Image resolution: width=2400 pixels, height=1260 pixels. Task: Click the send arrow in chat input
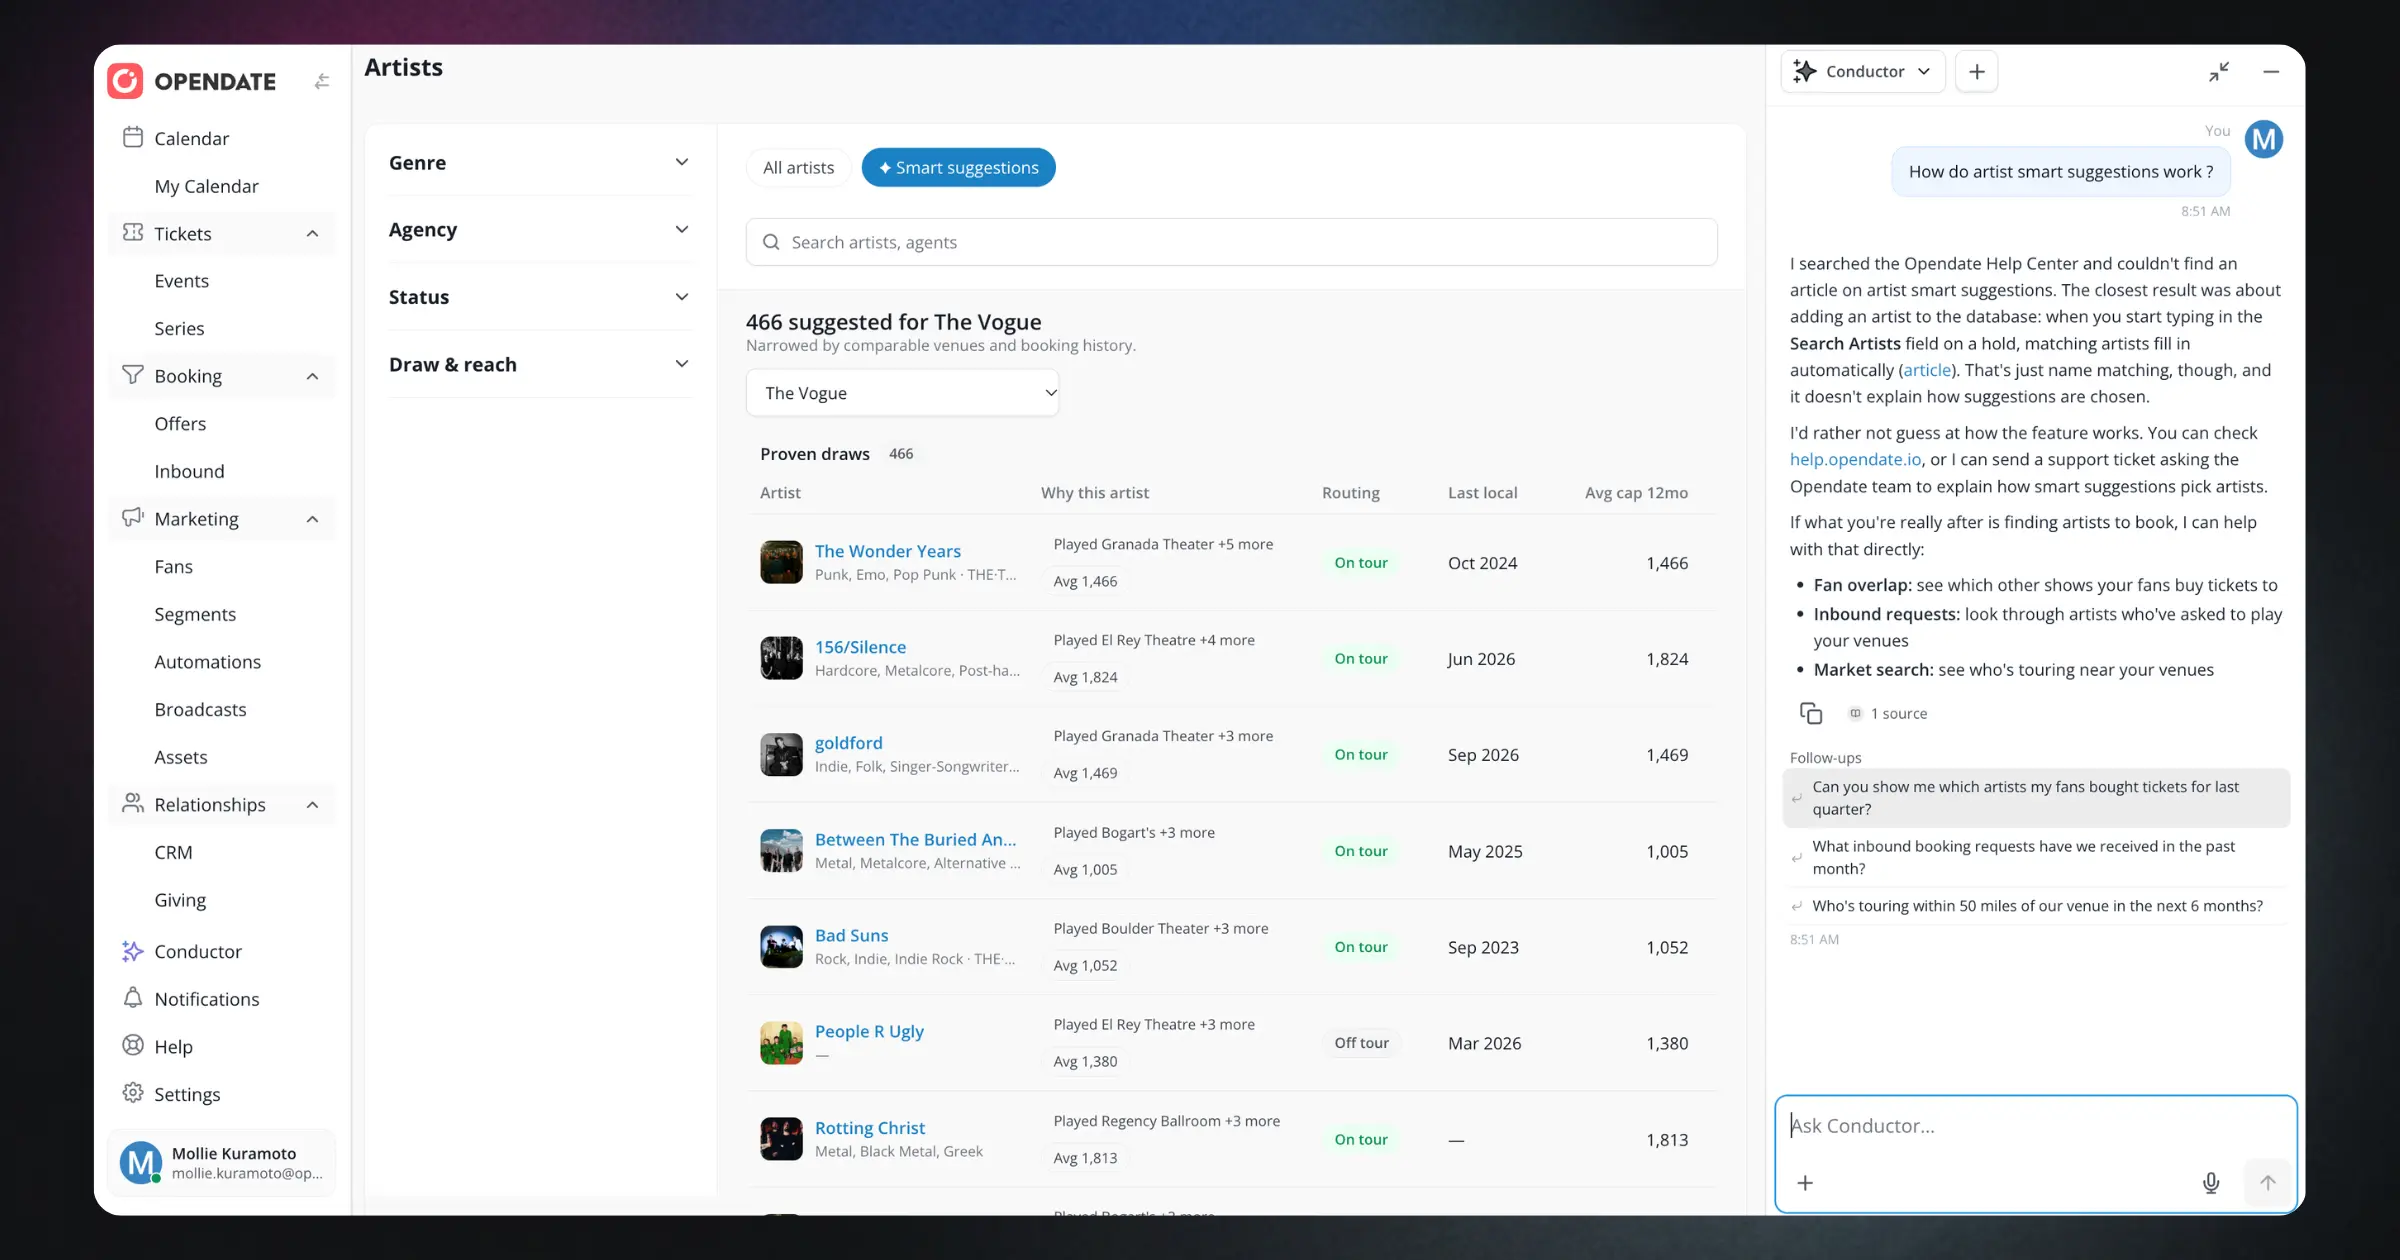click(2267, 1183)
